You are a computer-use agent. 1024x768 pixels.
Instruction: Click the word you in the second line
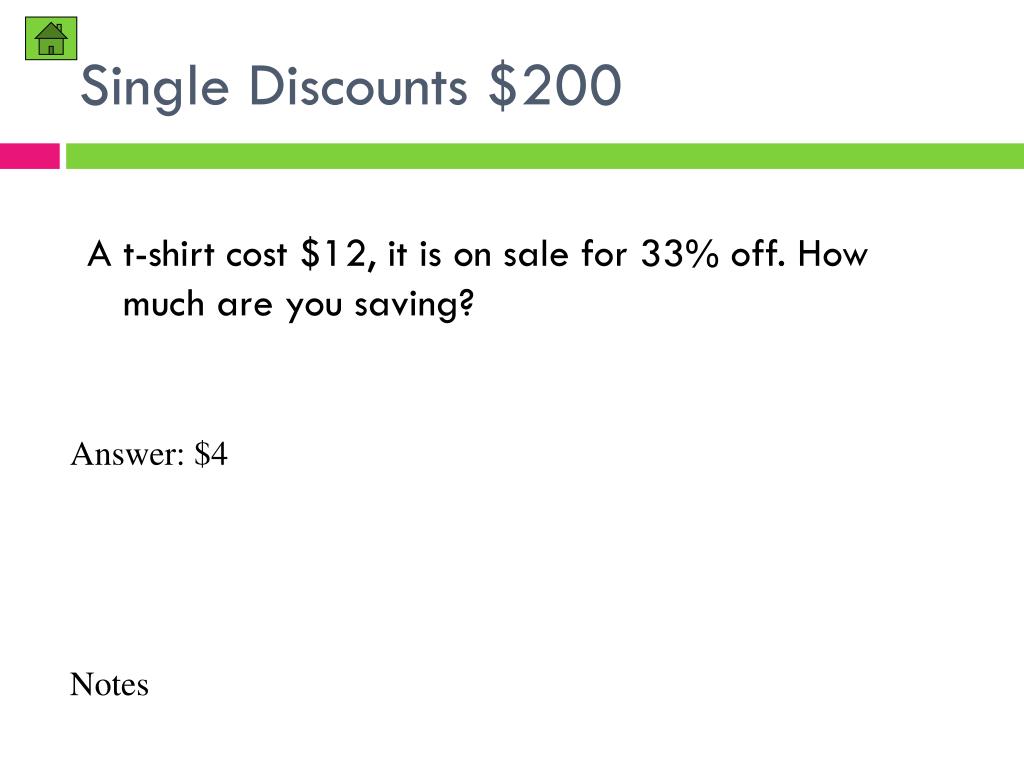click(314, 308)
